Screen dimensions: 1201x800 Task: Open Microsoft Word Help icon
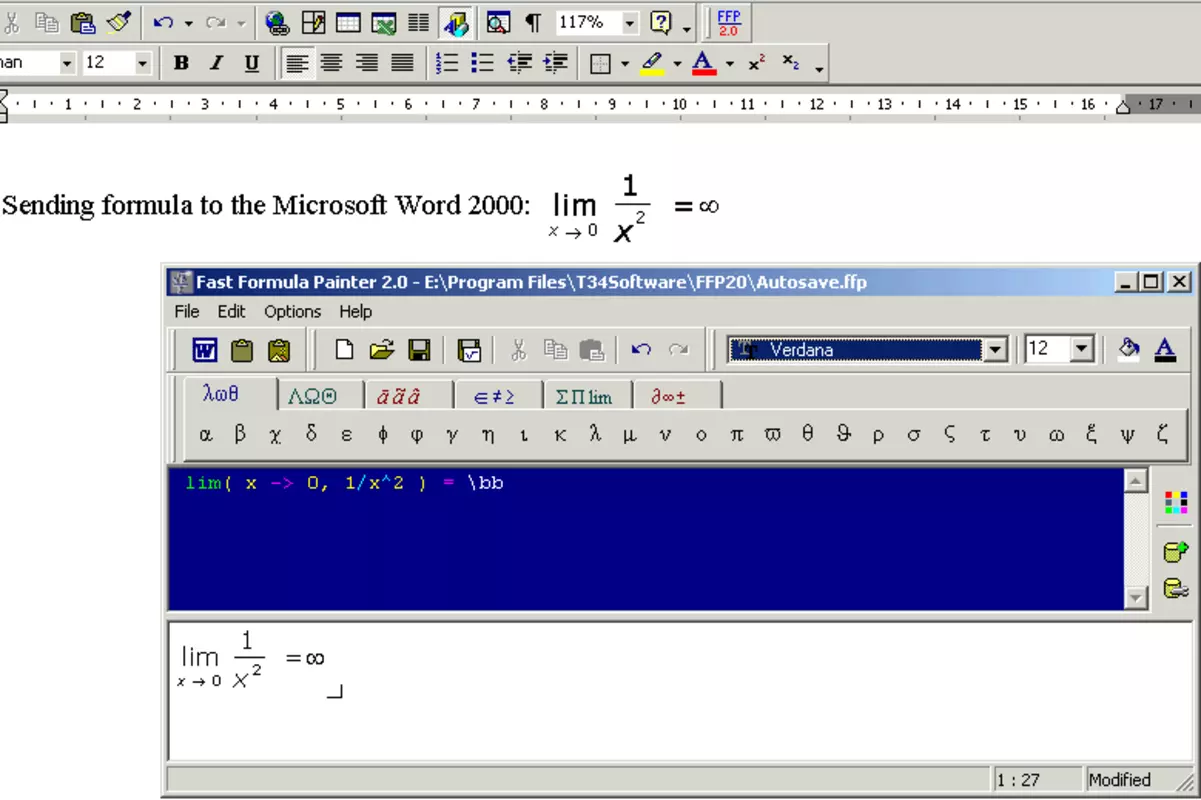661,22
